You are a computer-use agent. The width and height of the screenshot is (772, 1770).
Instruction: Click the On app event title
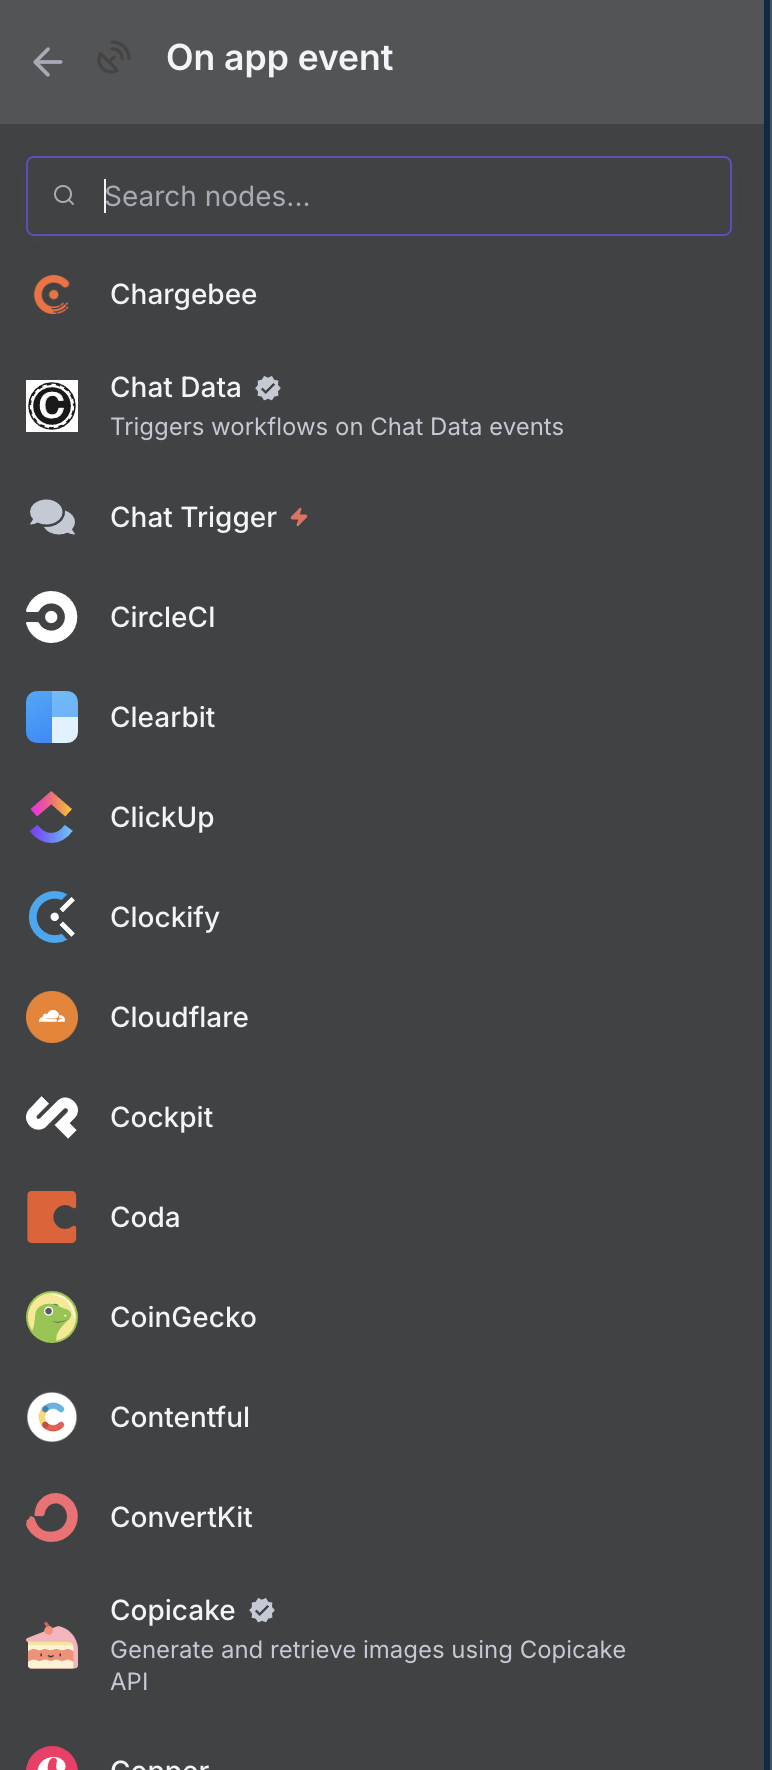[x=280, y=58]
